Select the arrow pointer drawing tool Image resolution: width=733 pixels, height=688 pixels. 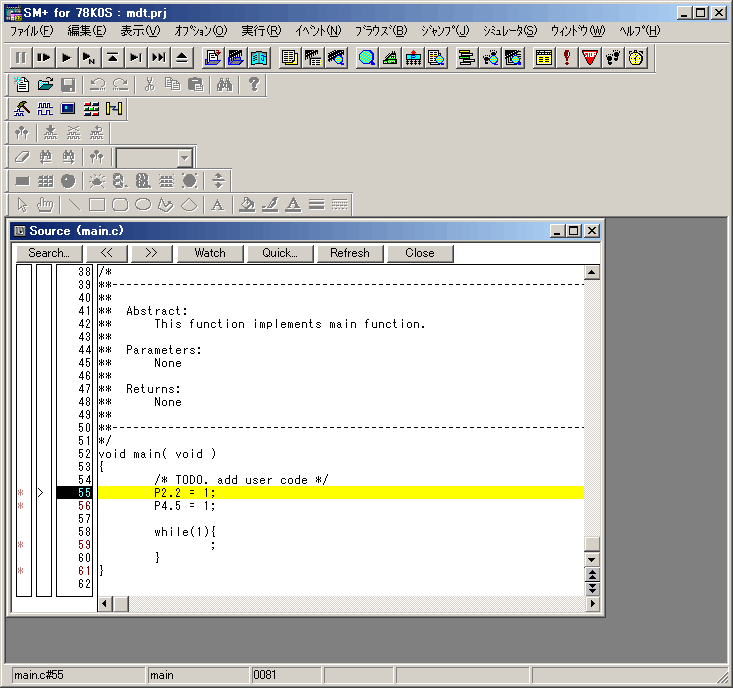(22, 205)
